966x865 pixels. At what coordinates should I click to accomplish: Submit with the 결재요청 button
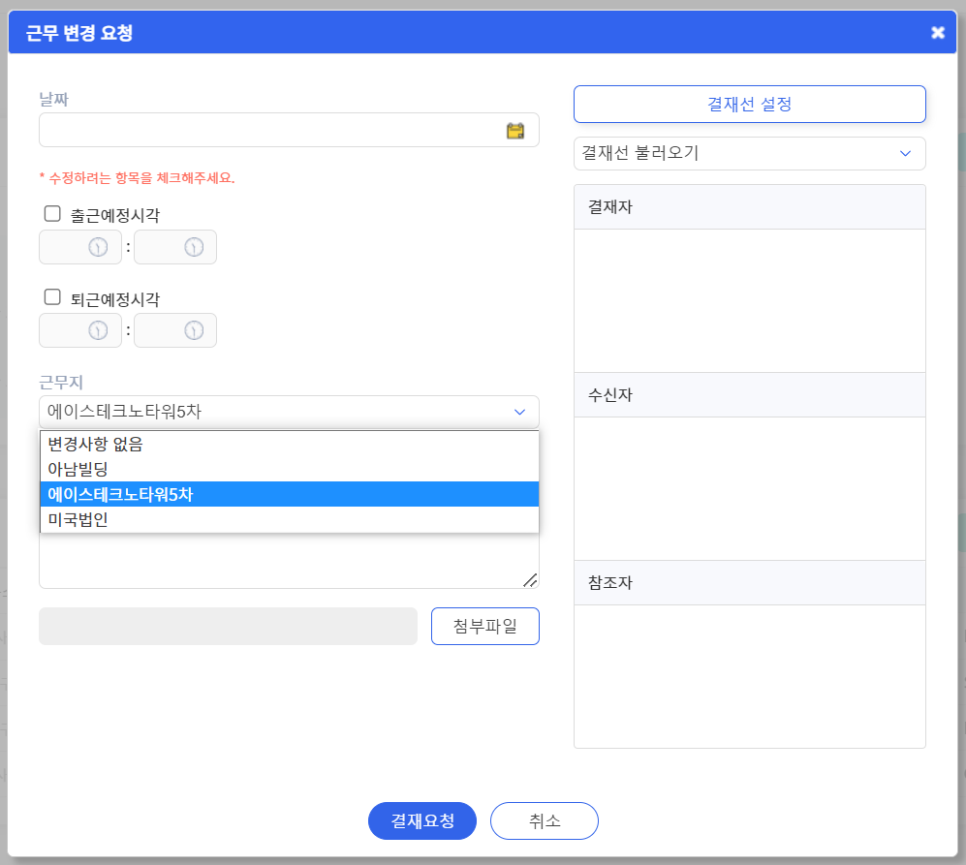coord(422,821)
